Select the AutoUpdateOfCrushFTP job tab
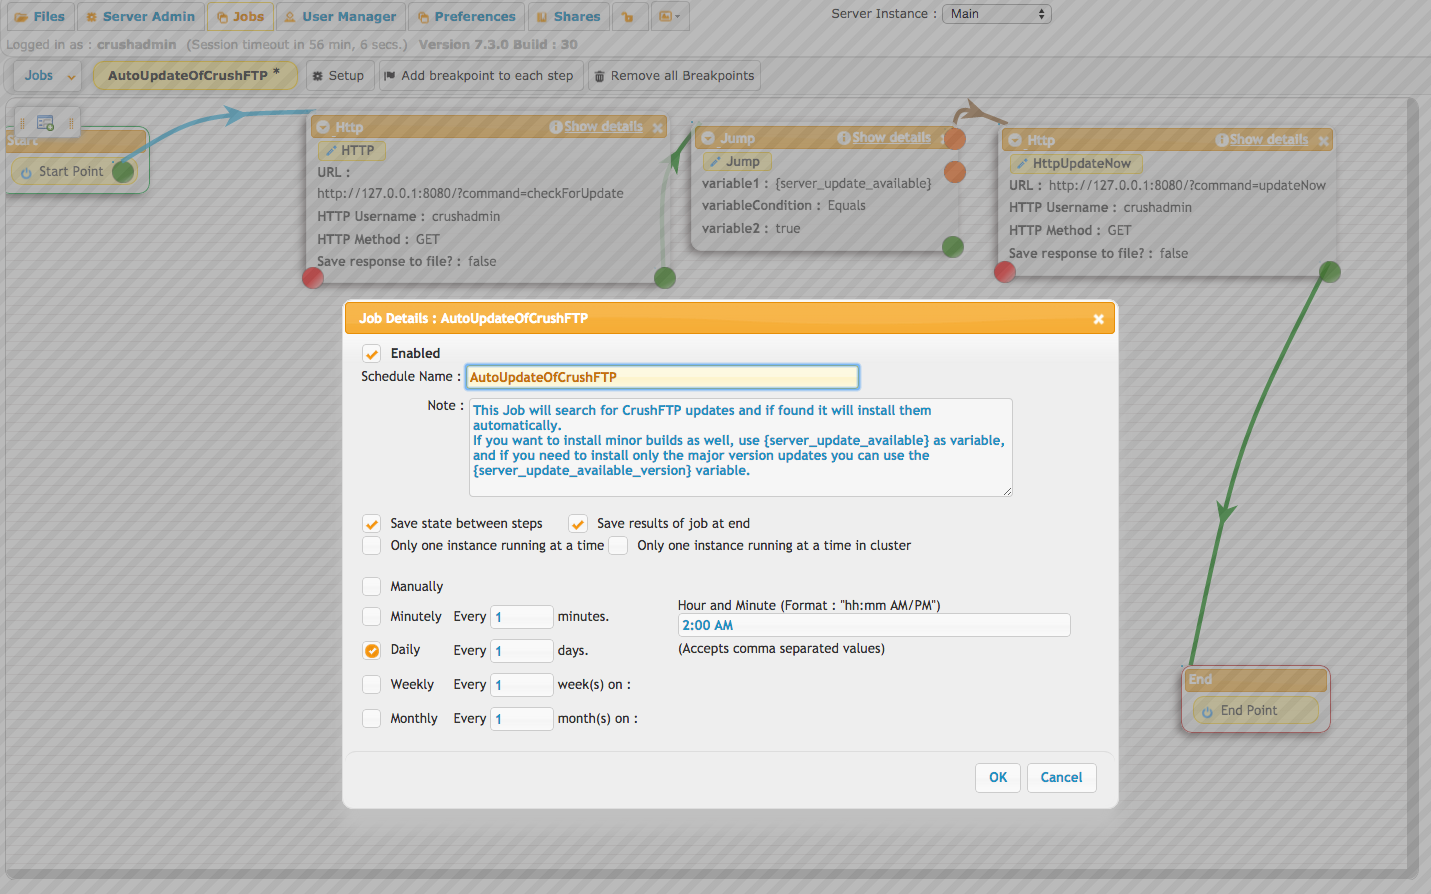This screenshot has width=1431, height=894. (x=195, y=76)
